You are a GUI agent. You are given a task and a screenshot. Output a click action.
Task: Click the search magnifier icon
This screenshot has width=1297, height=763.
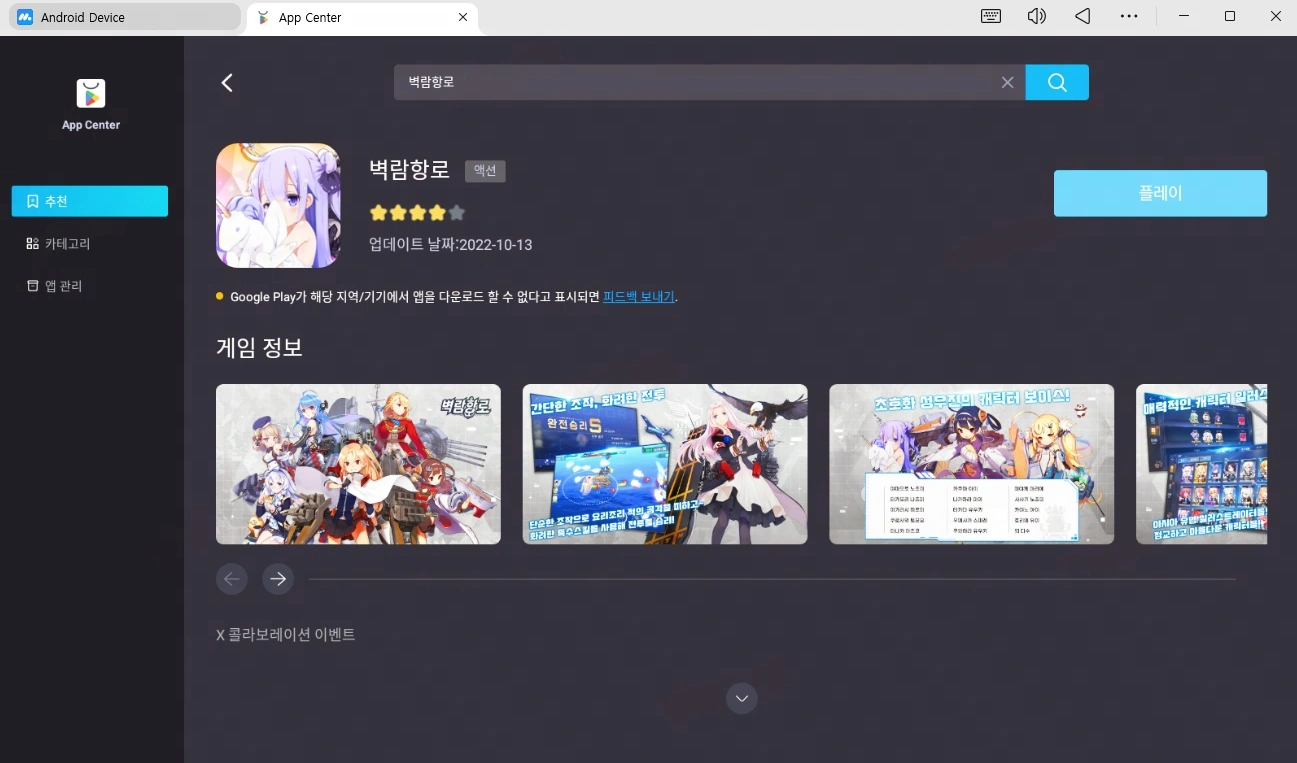click(x=1057, y=82)
